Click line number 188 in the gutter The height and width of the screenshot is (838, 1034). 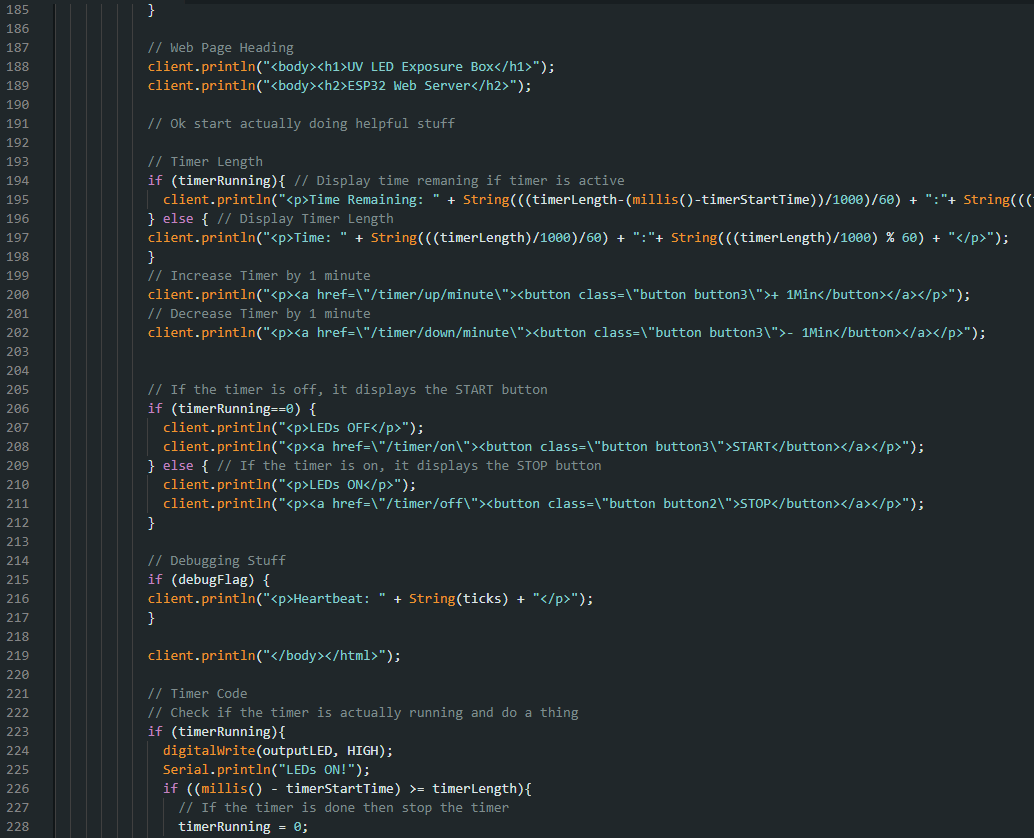coord(17,67)
